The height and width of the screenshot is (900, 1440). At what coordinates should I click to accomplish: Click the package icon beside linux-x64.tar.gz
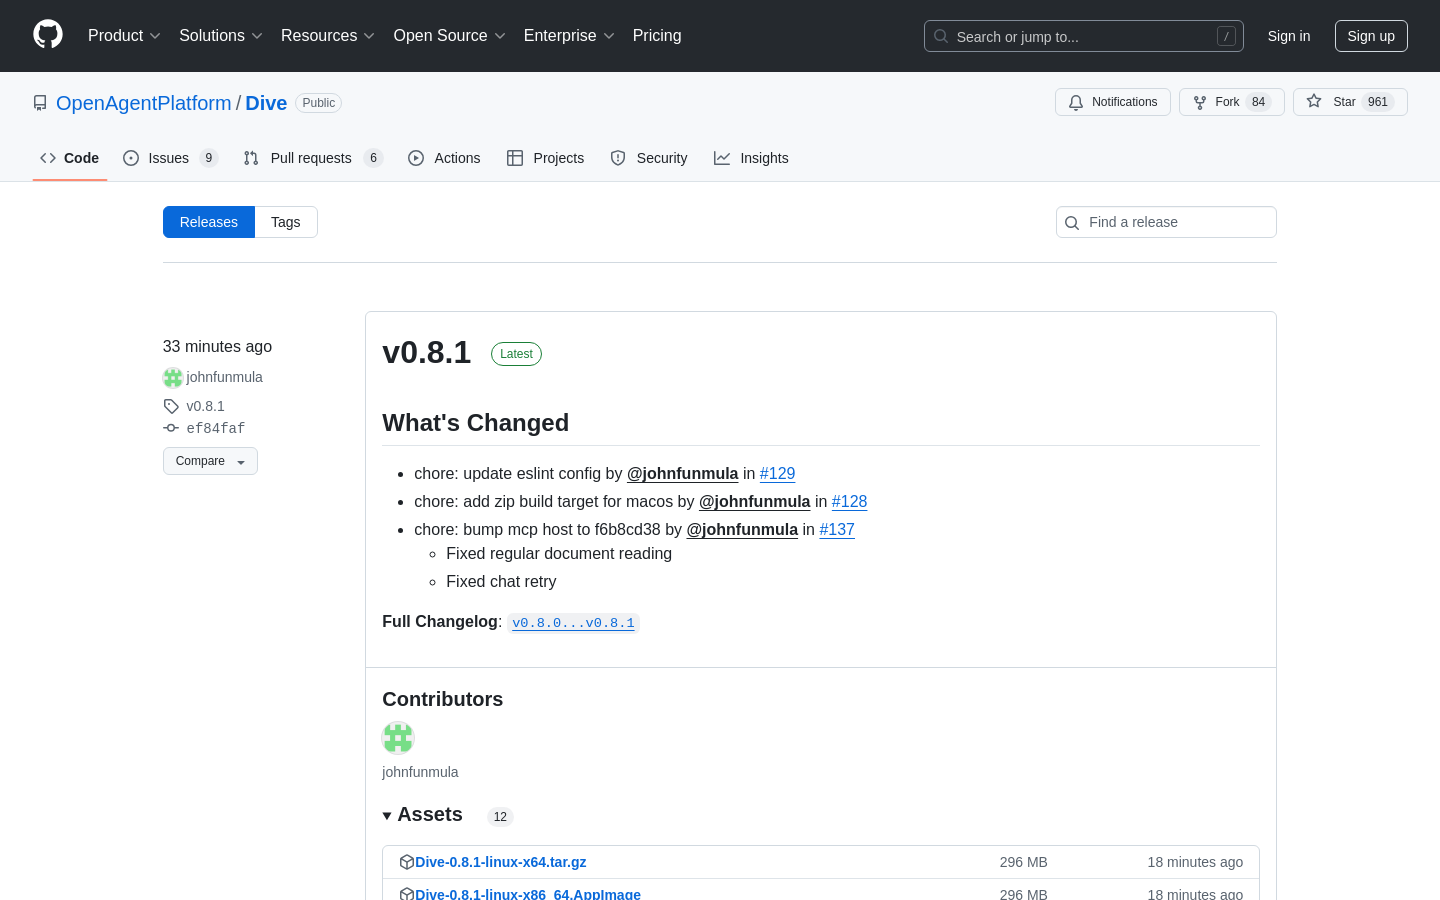(407, 862)
